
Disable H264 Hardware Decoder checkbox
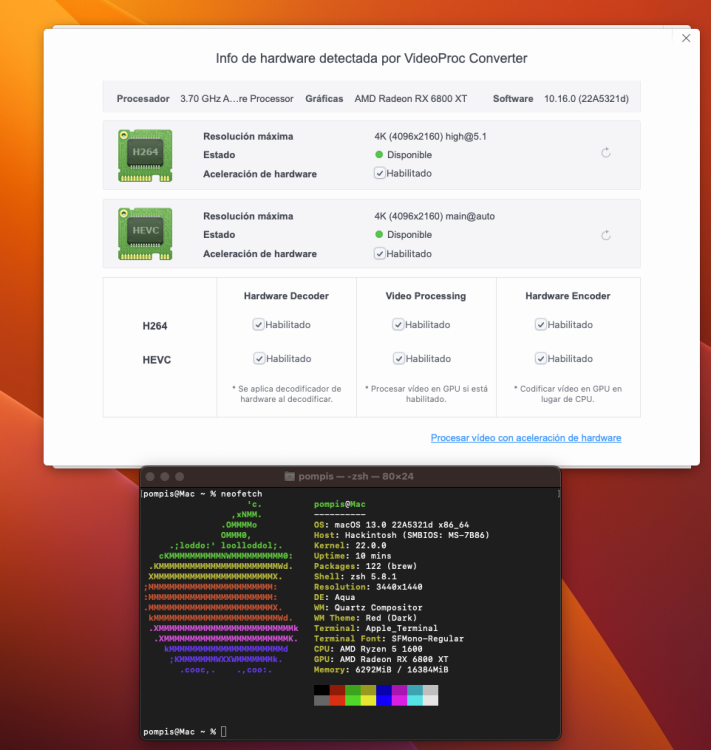point(258,325)
